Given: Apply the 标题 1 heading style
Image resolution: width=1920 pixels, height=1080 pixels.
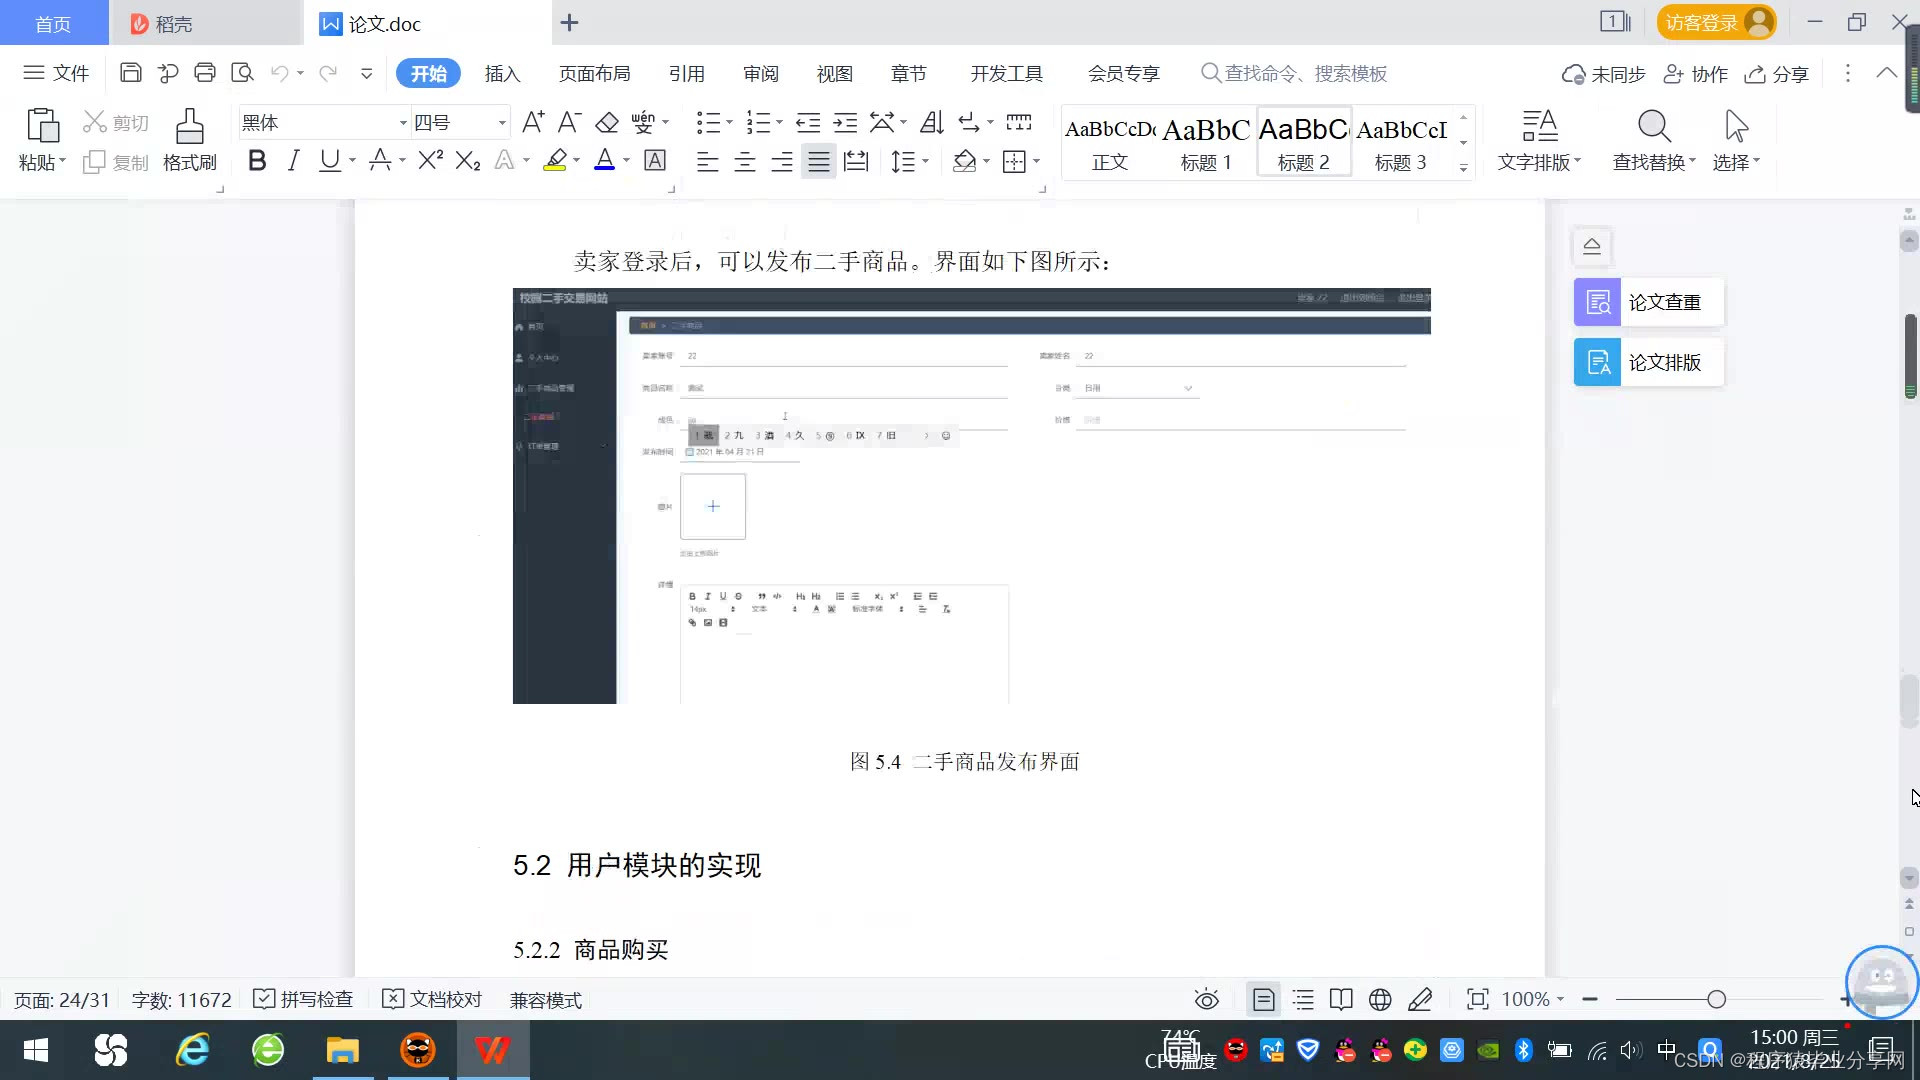Looking at the screenshot, I should [1206, 143].
